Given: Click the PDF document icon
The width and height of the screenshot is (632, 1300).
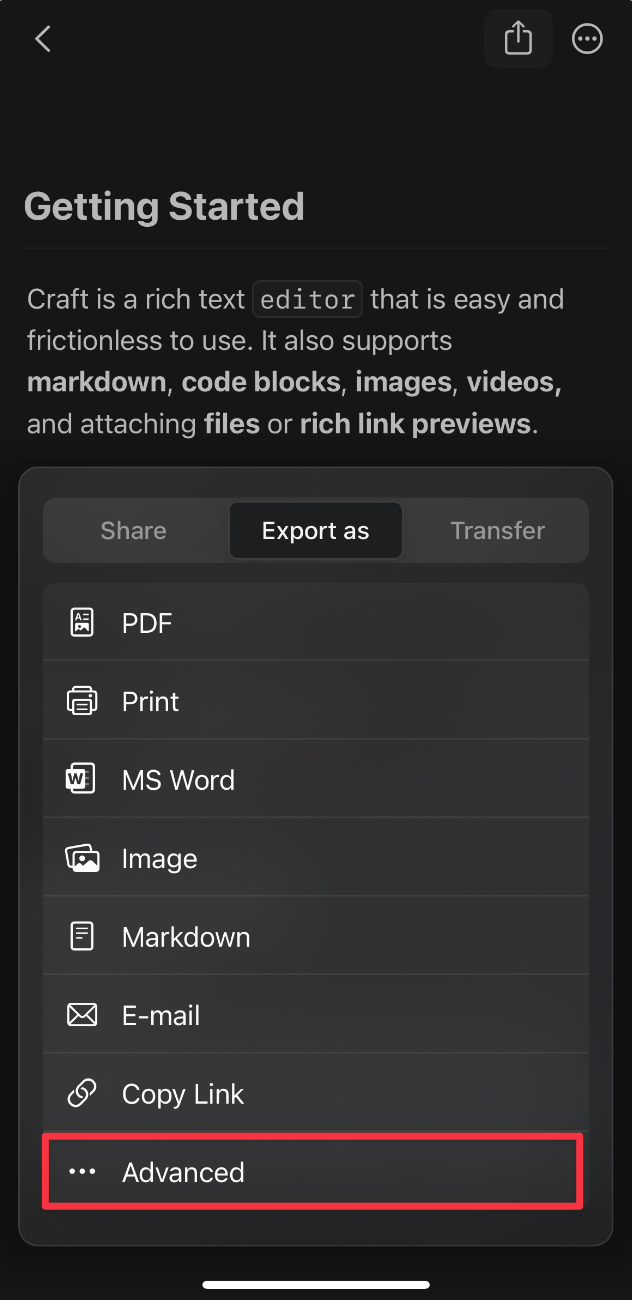Looking at the screenshot, I should click(82, 623).
